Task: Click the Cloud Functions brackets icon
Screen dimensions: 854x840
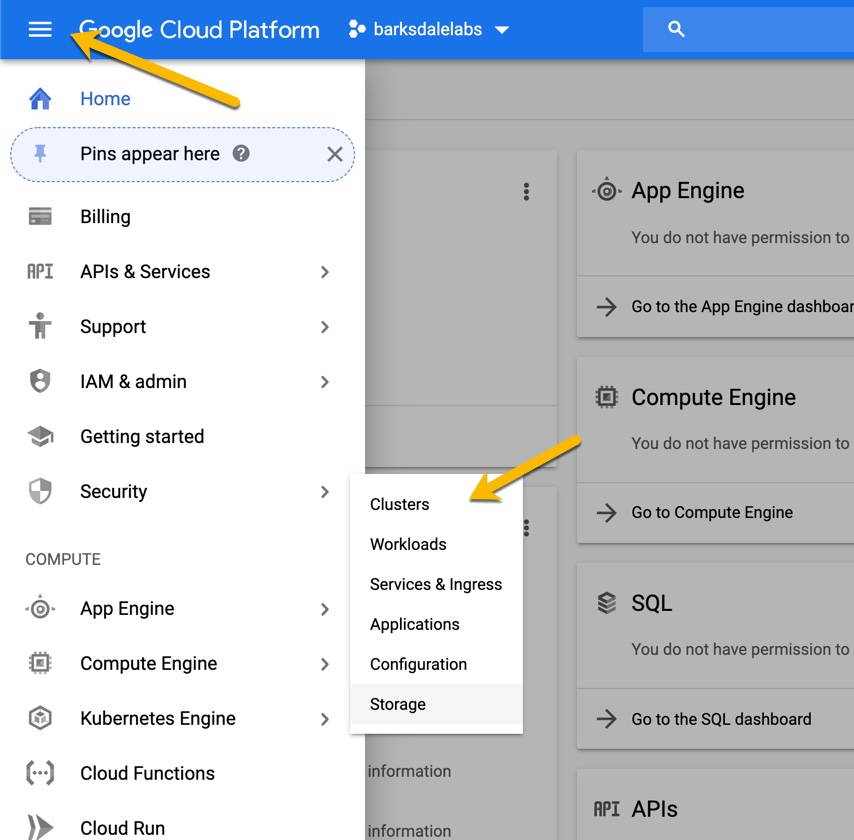Action: click(x=40, y=773)
